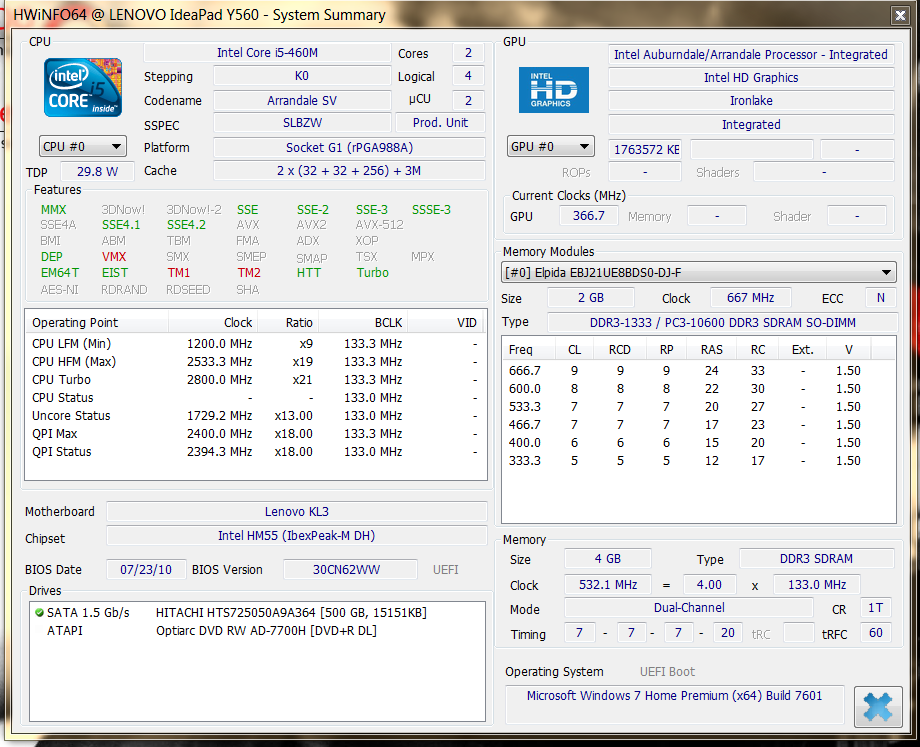
Task: Expand the Elpida memory module dropdown
Action: tap(699, 272)
